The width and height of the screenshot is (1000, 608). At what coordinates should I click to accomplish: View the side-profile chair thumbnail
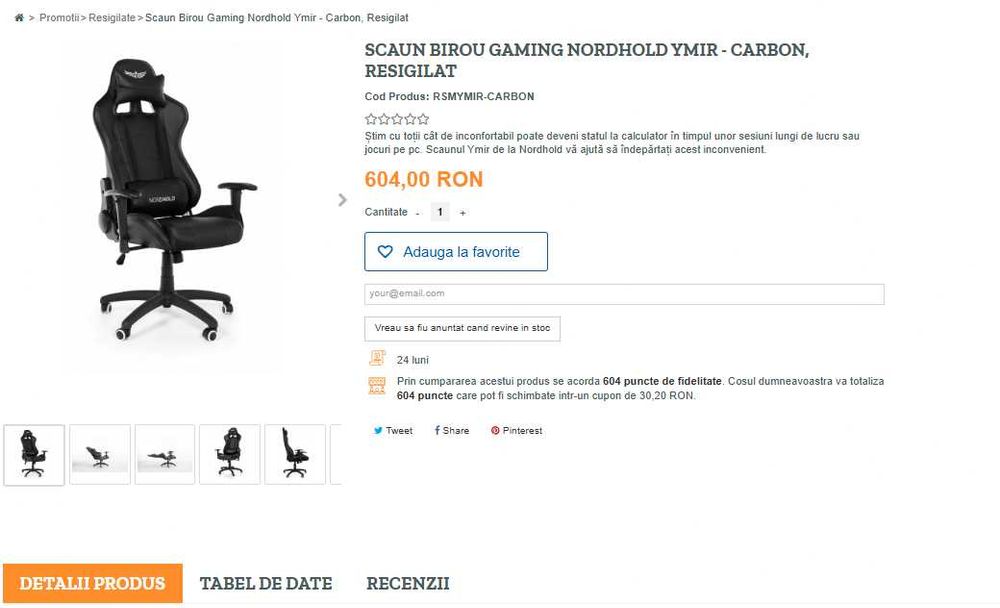click(x=295, y=455)
